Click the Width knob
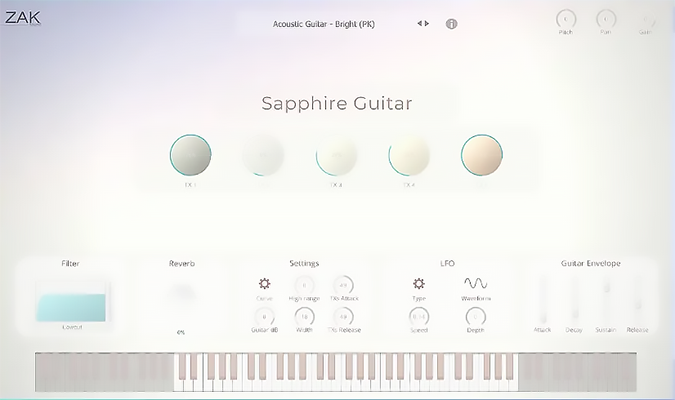The height and width of the screenshot is (400, 675). click(x=304, y=317)
